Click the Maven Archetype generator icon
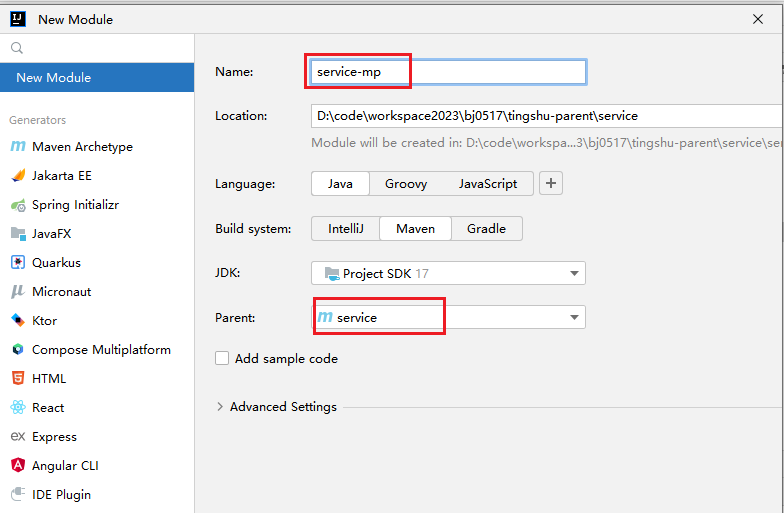 [18, 146]
